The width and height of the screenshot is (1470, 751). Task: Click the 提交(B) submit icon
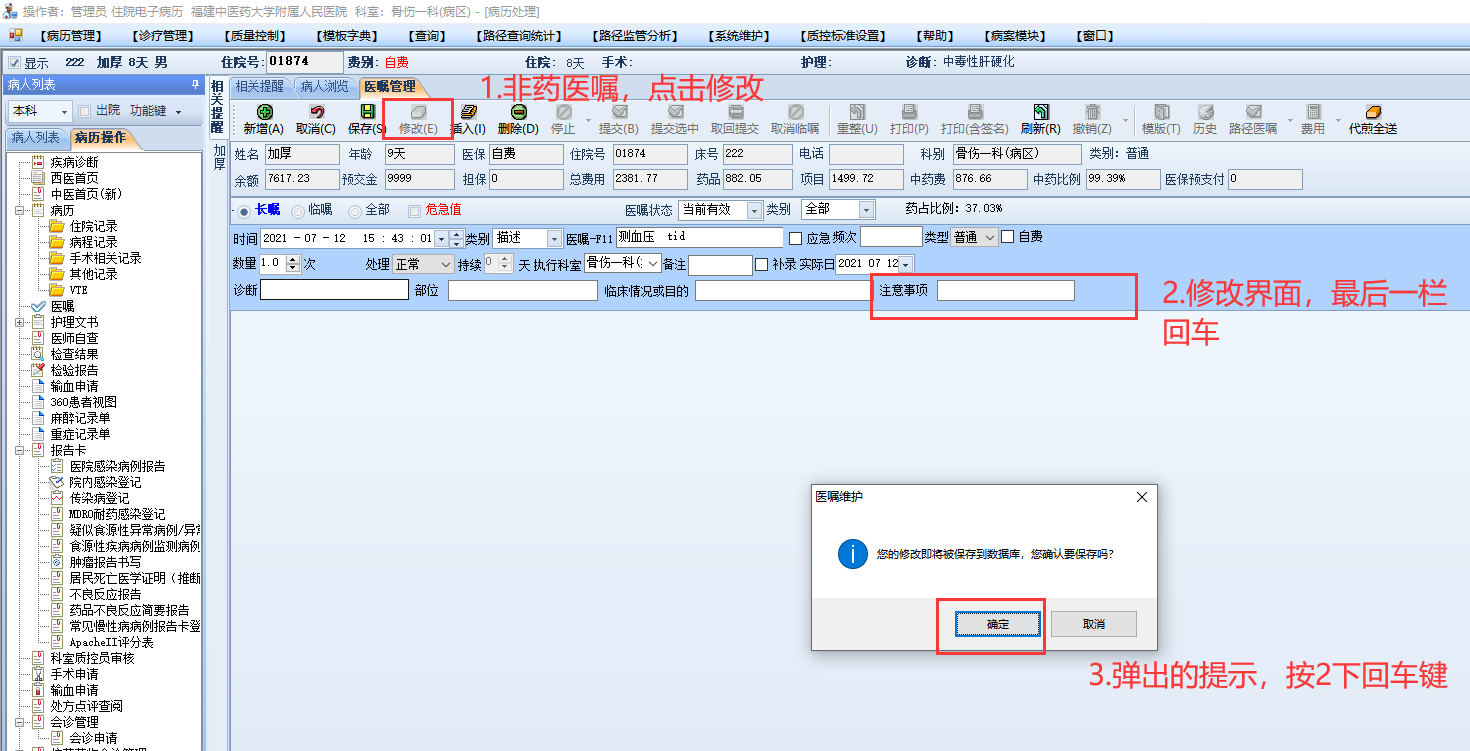(619, 112)
